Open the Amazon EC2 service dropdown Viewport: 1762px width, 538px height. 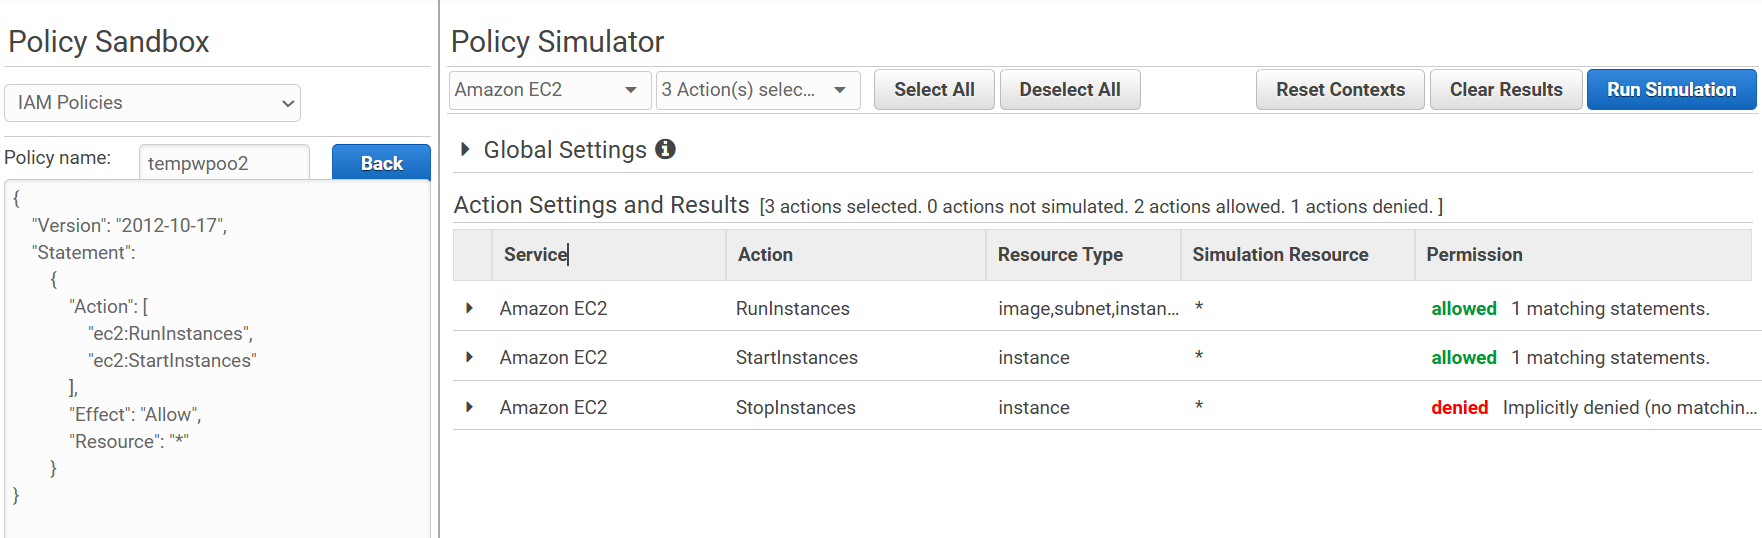click(549, 90)
